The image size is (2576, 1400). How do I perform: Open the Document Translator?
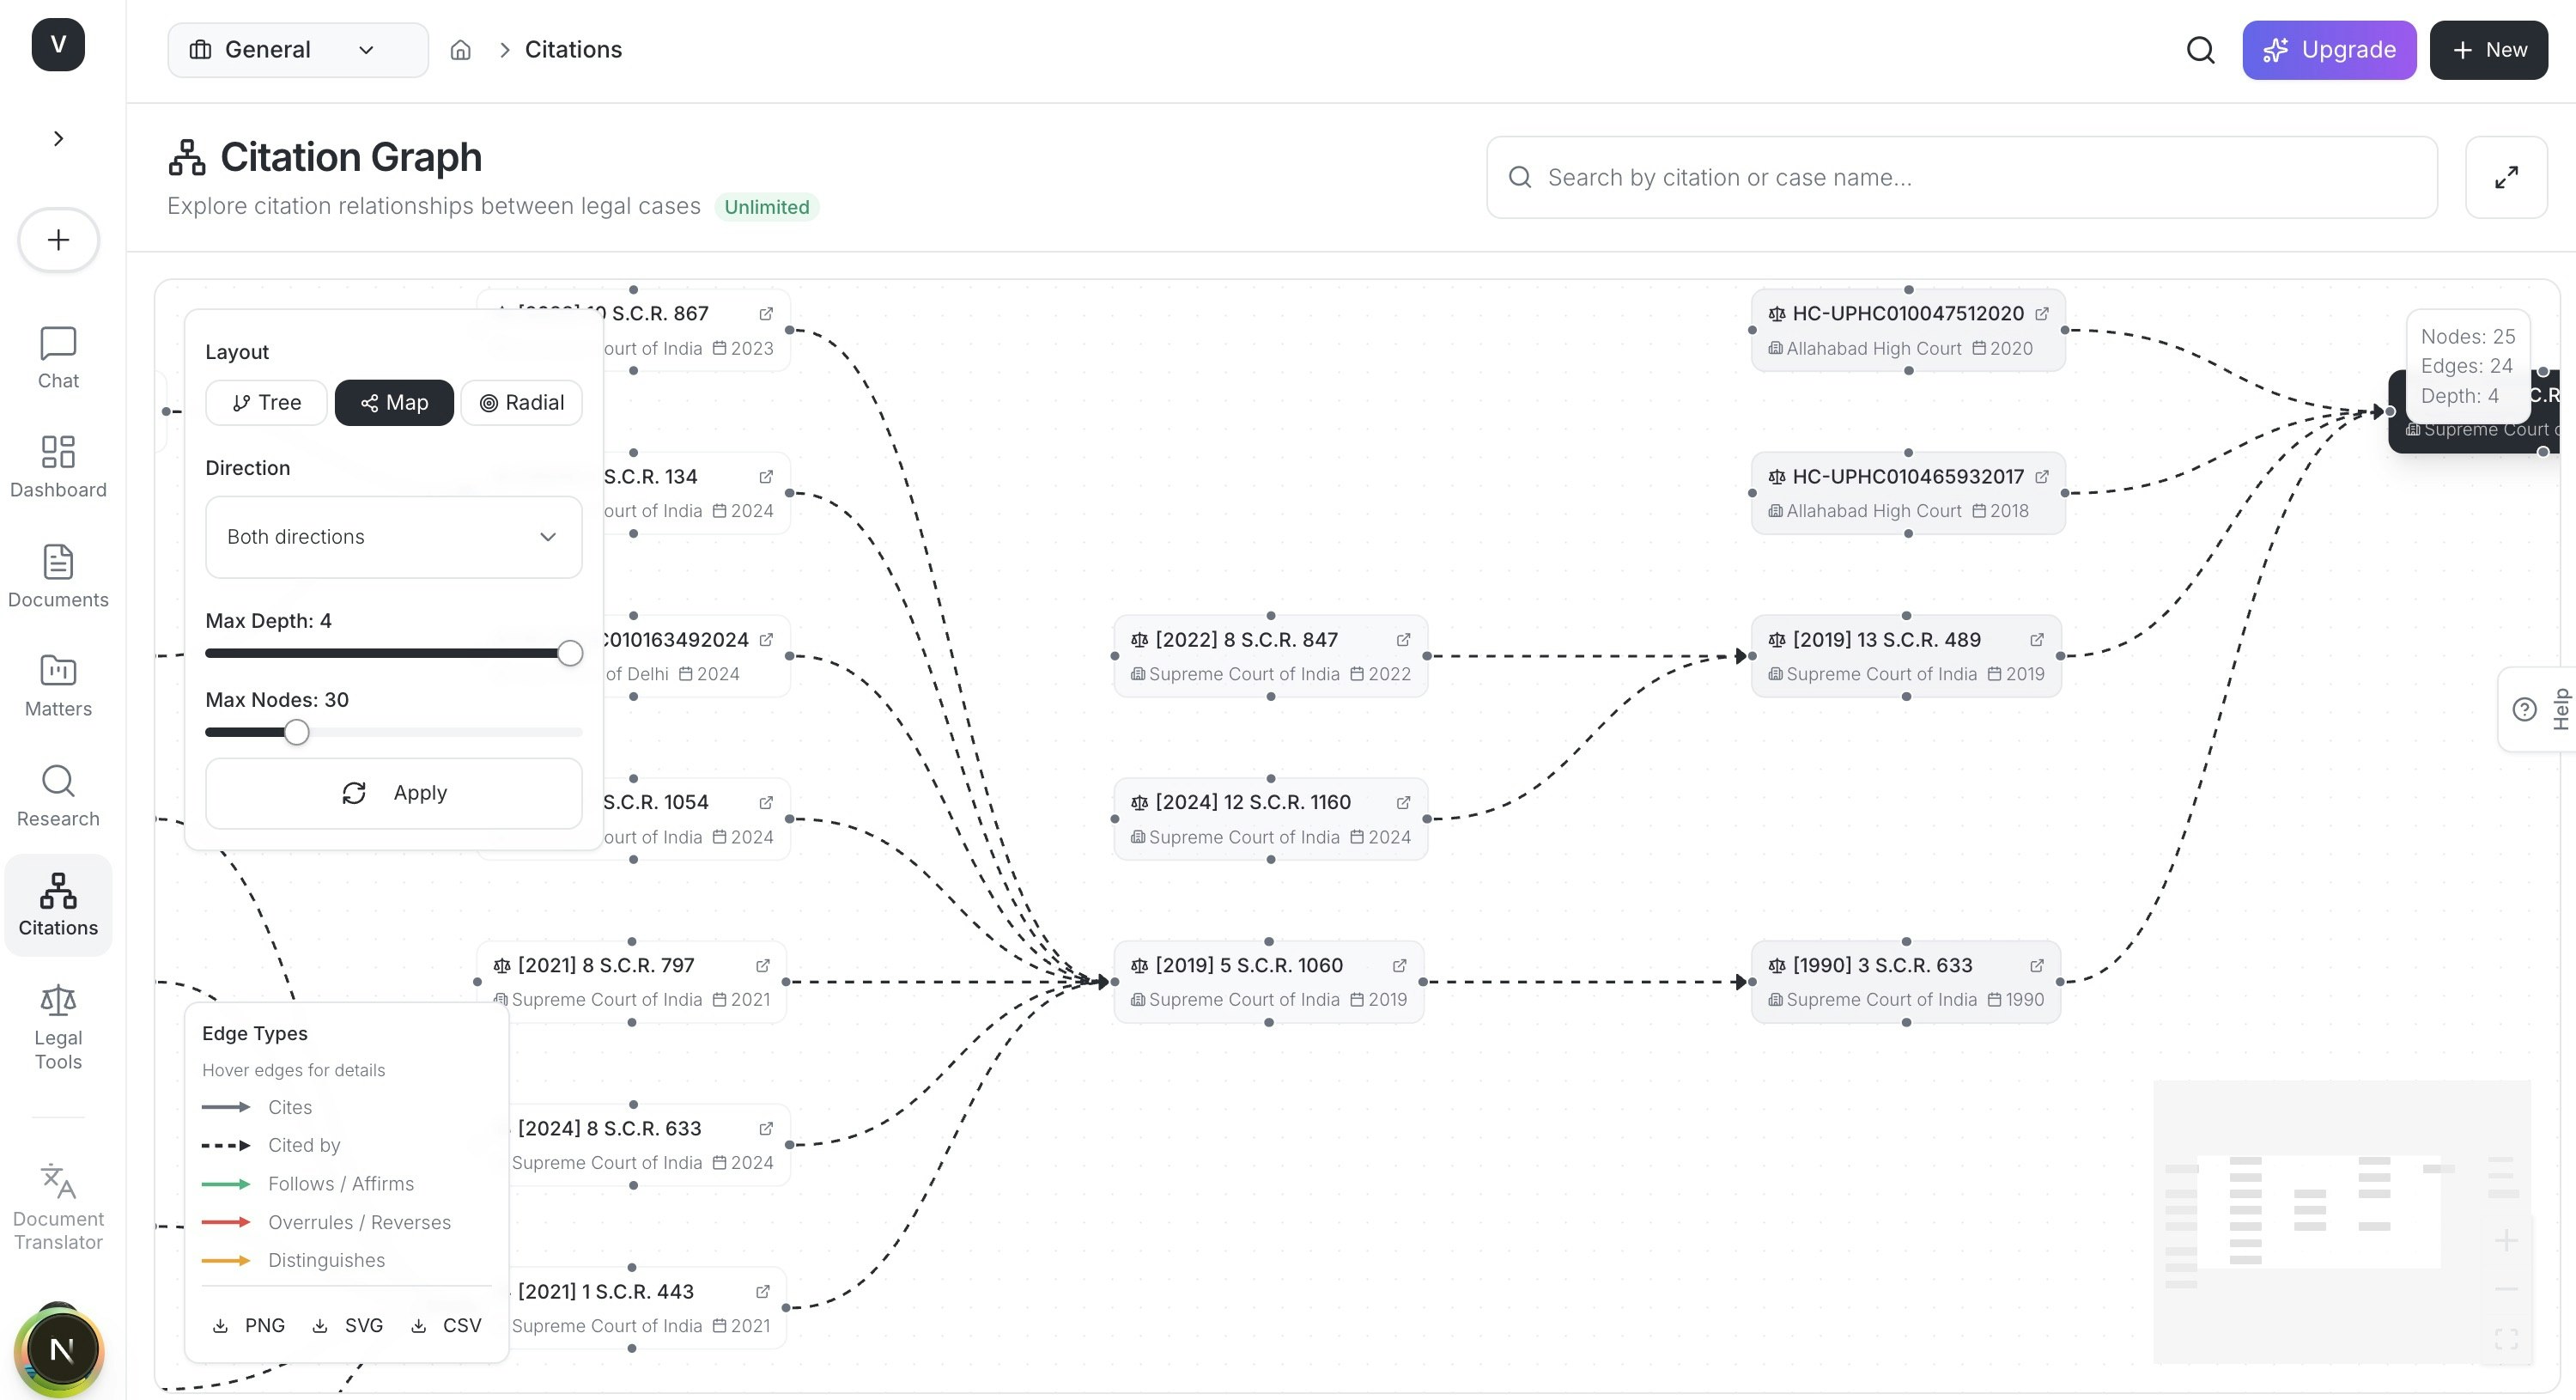point(57,1205)
